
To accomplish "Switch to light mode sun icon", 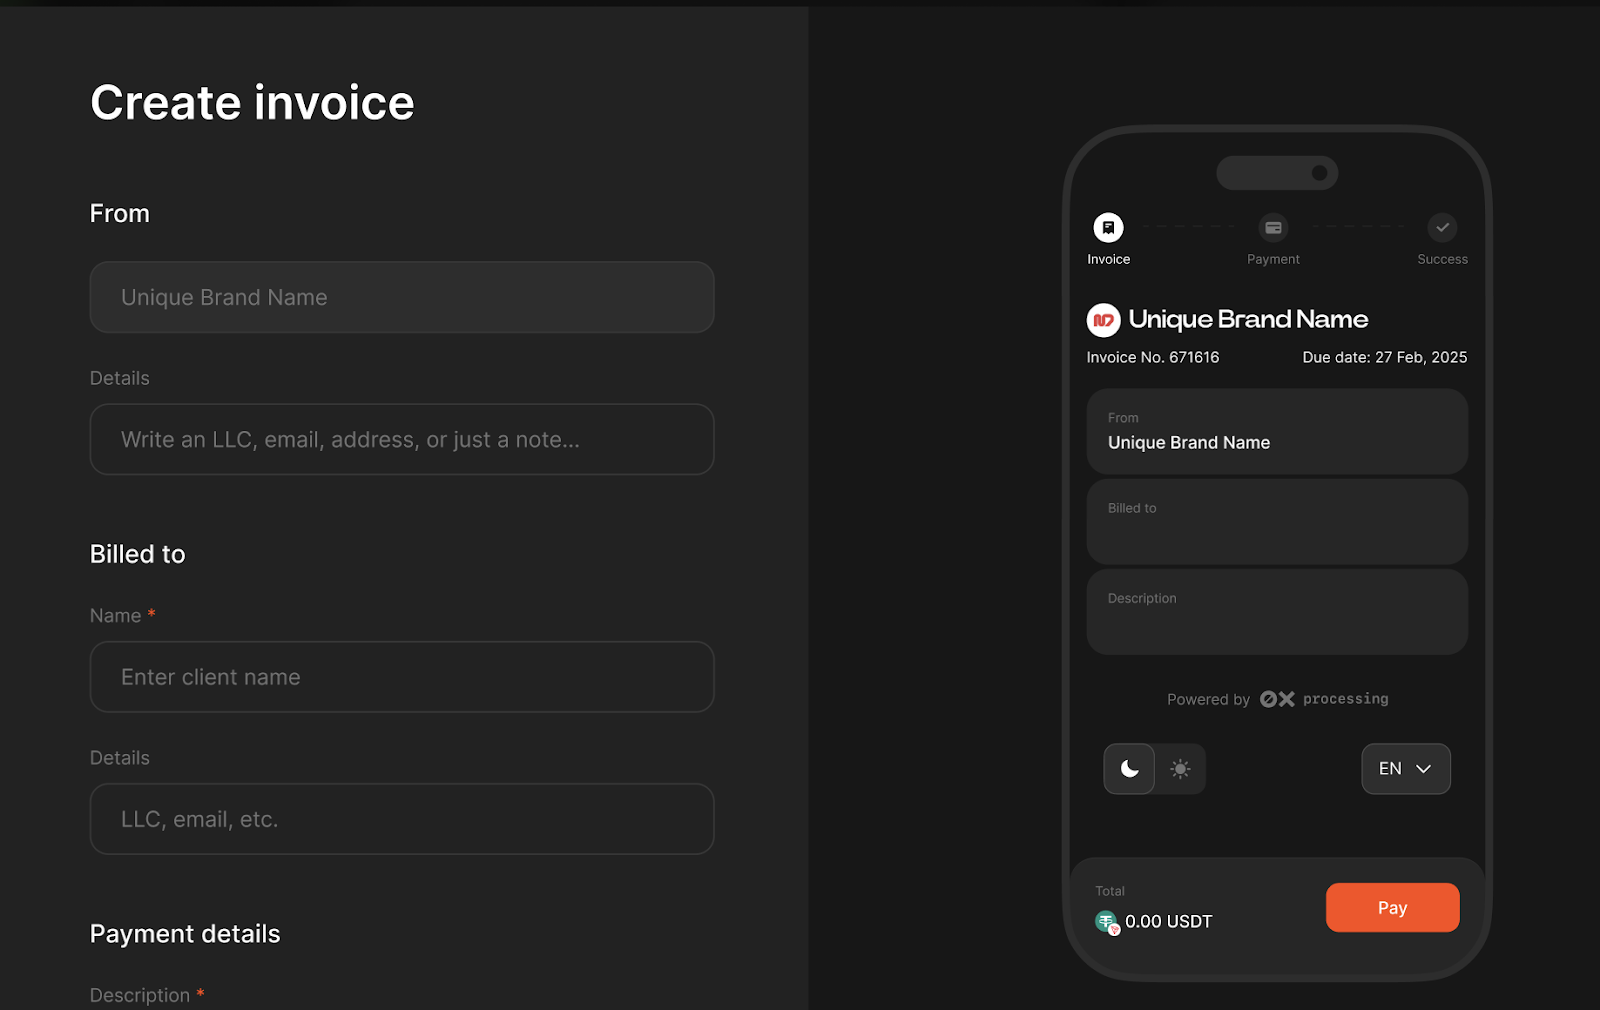I will point(1180,769).
